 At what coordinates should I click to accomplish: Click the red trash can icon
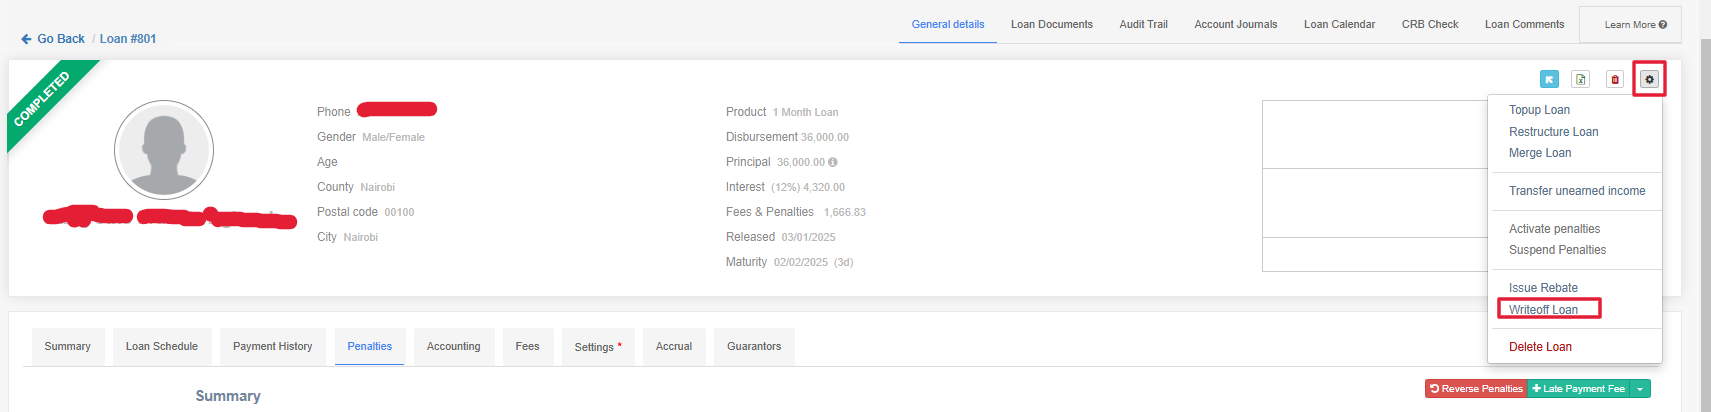coord(1615,80)
